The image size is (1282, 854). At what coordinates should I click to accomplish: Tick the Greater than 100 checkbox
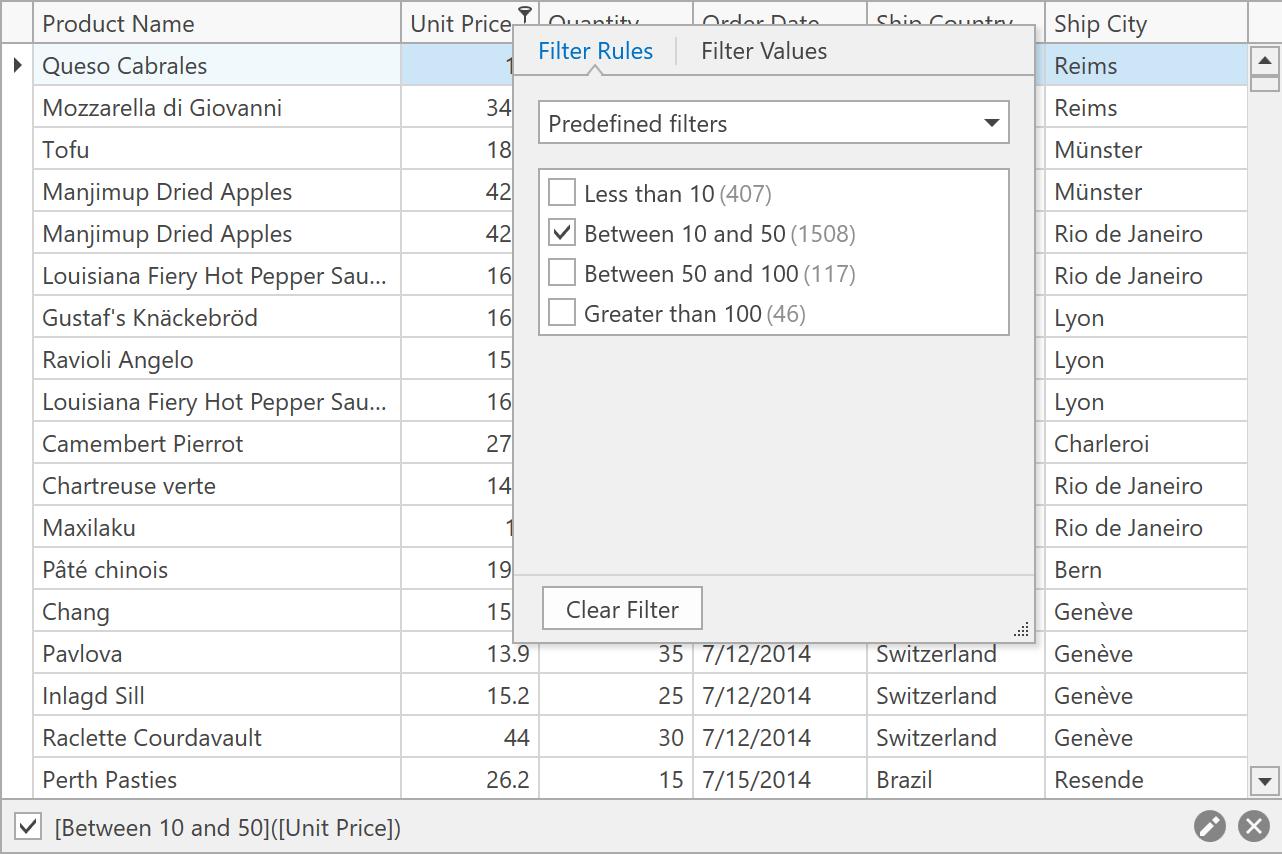563,313
